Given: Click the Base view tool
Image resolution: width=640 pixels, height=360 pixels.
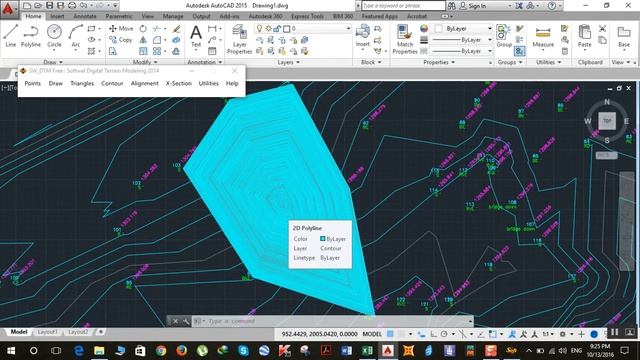Looking at the screenshot, I should point(624,37).
